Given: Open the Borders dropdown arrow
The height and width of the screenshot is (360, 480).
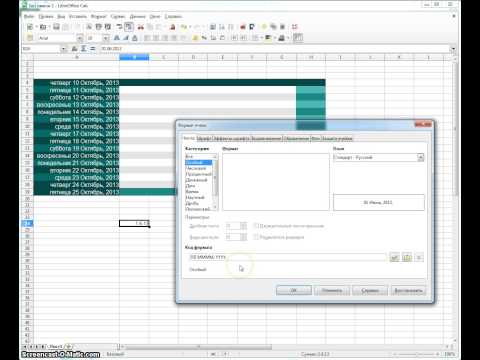Looking at the screenshot, I should pos(261,38).
